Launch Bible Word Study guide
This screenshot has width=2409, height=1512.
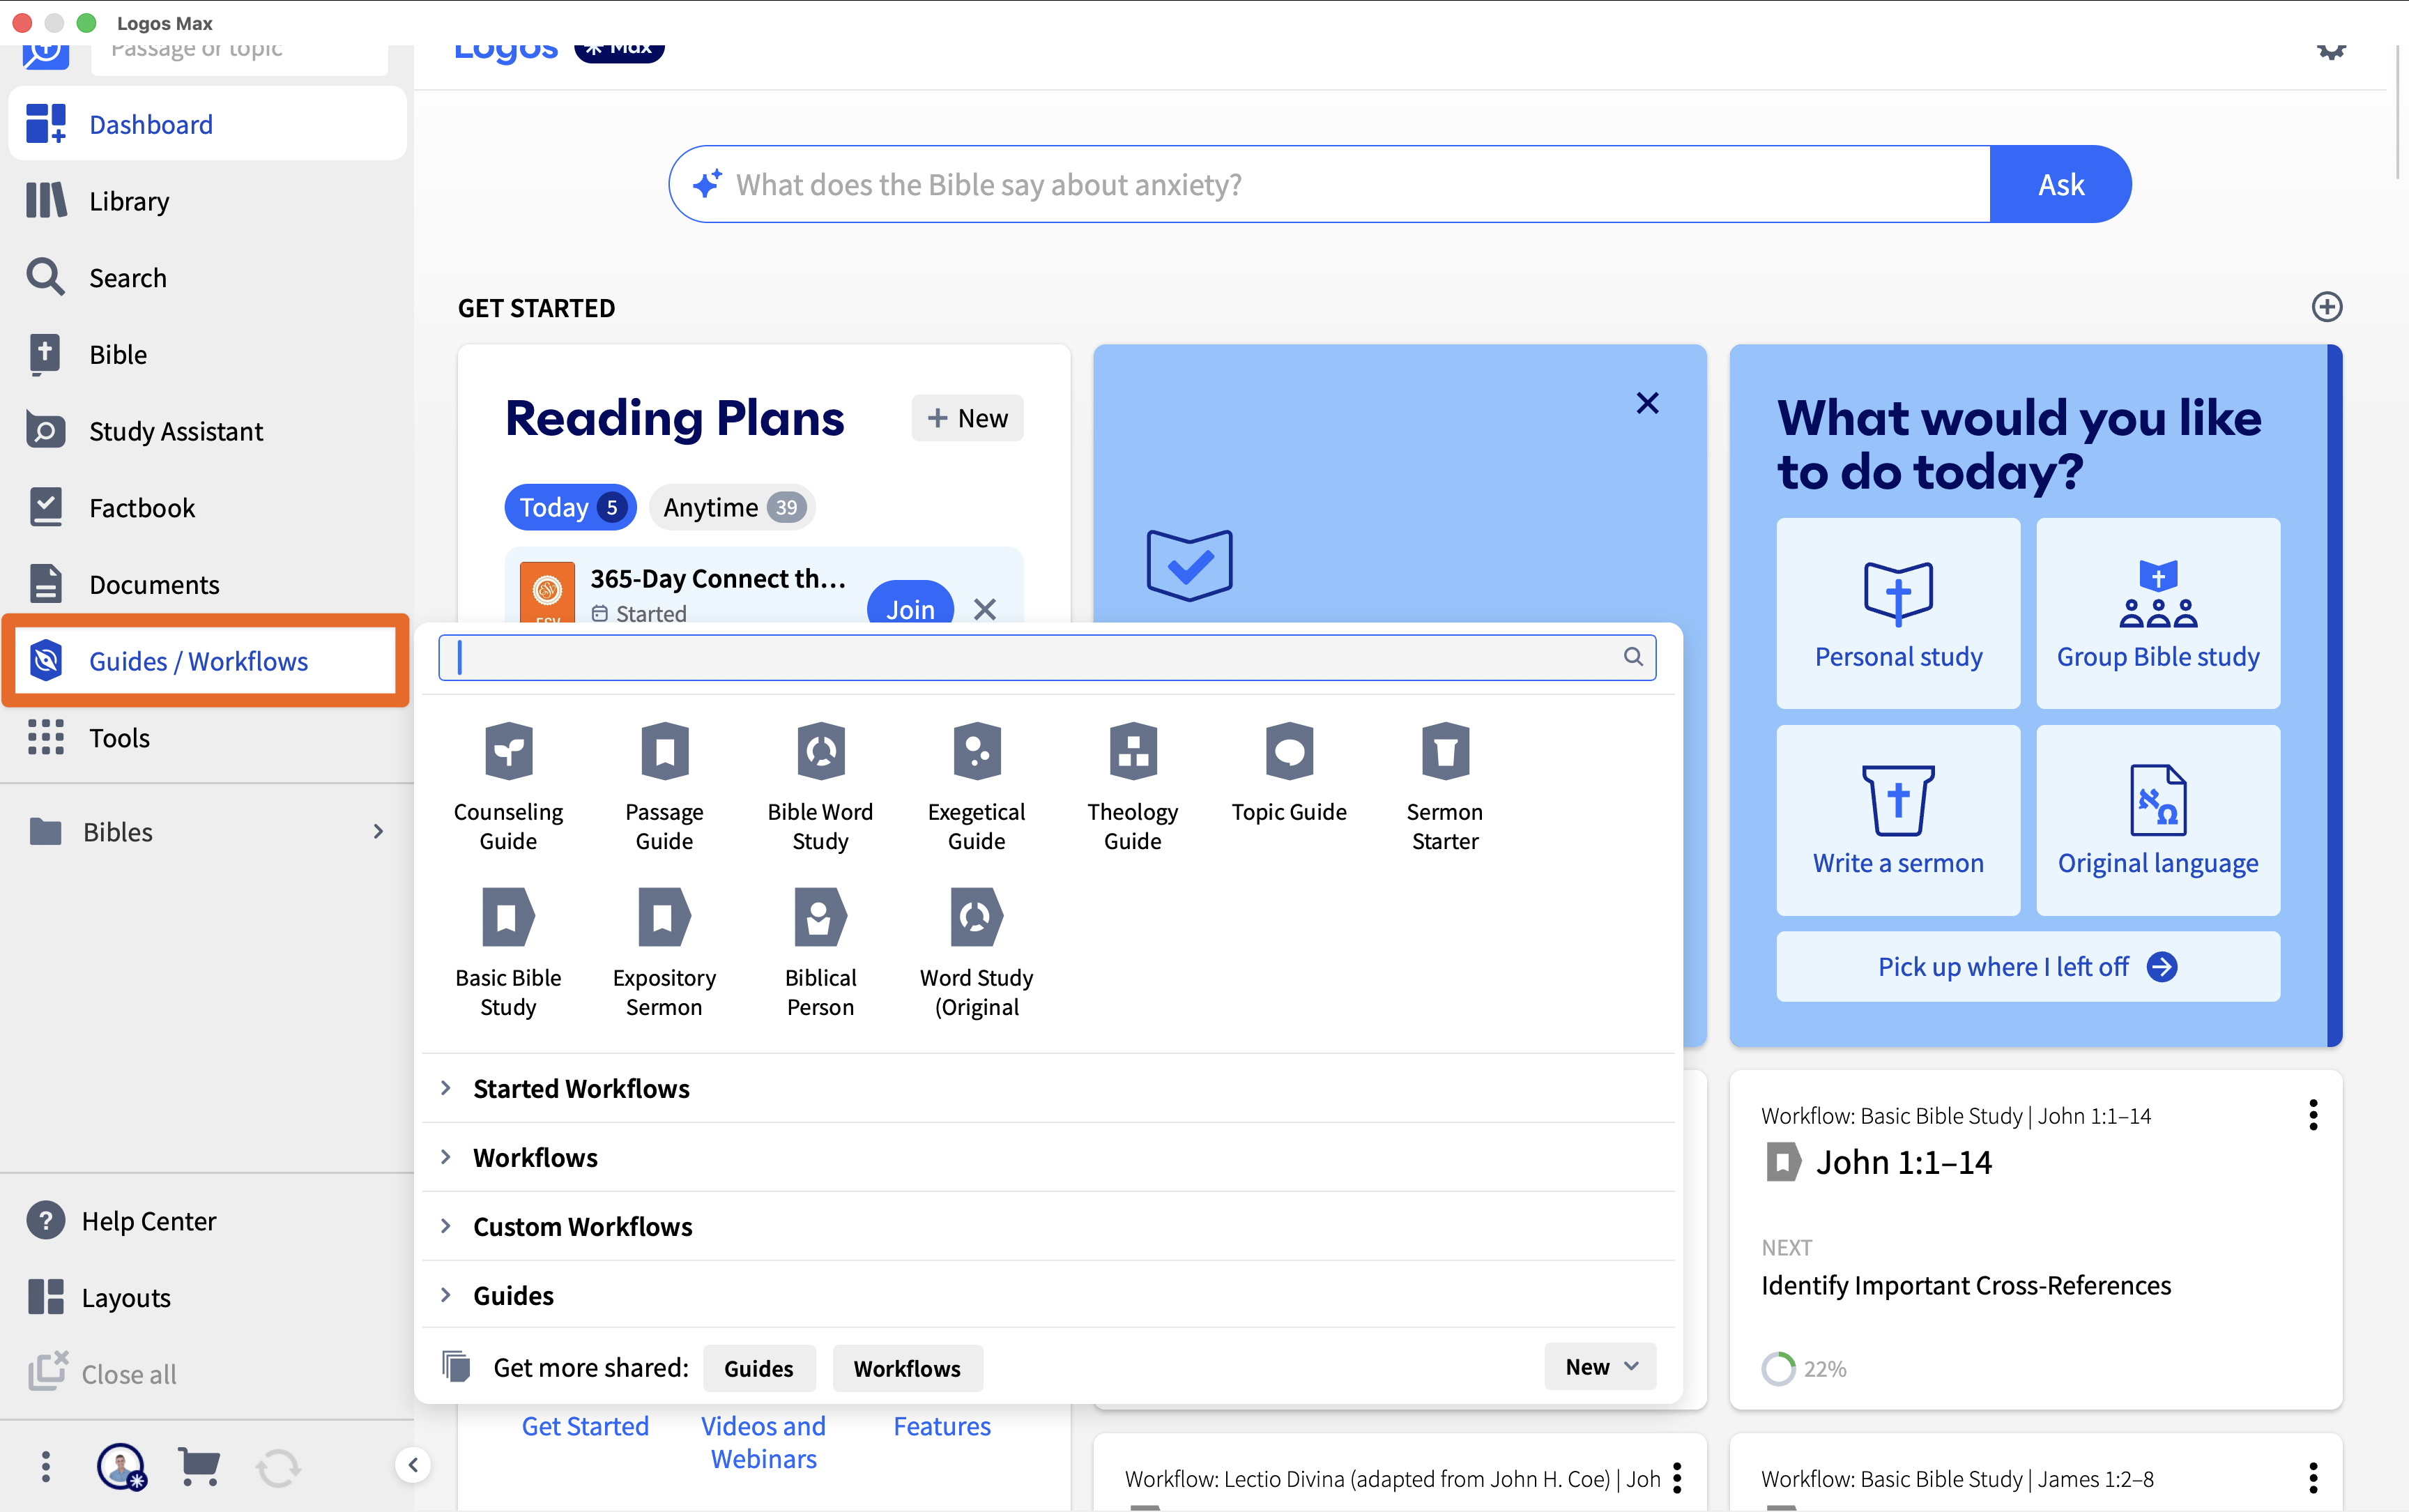(x=820, y=786)
